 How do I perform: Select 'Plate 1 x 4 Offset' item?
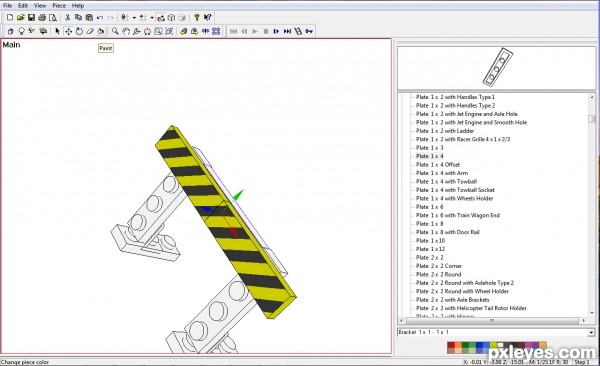pyautogui.click(x=438, y=165)
